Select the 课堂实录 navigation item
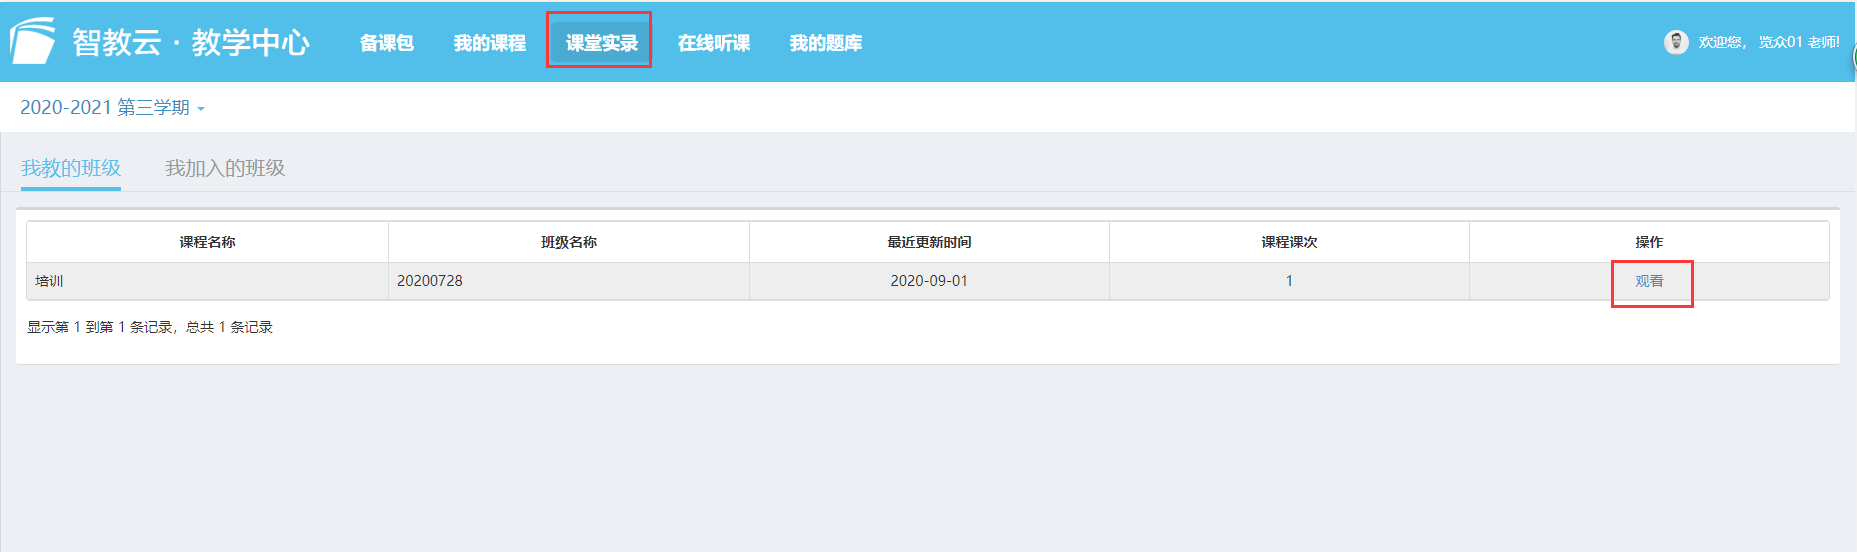Screen dimensions: 1857x552 click(601, 43)
